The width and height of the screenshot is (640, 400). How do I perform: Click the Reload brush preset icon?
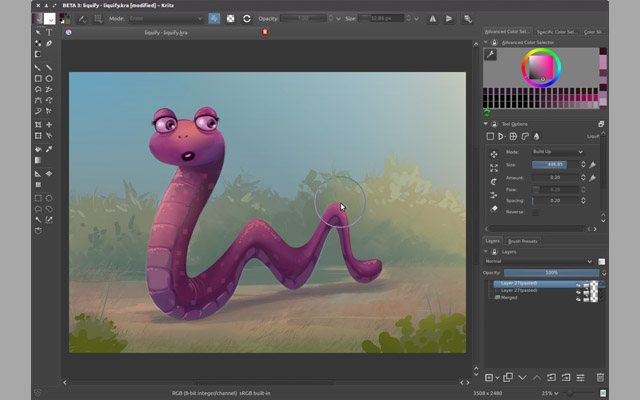pyautogui.click(x=247, y=19)
